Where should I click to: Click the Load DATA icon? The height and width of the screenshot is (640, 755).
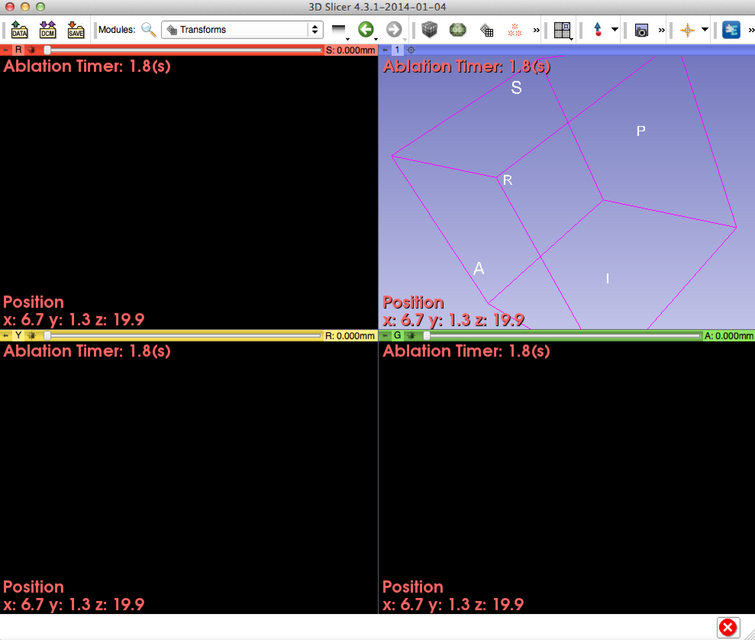coord(19,30)
